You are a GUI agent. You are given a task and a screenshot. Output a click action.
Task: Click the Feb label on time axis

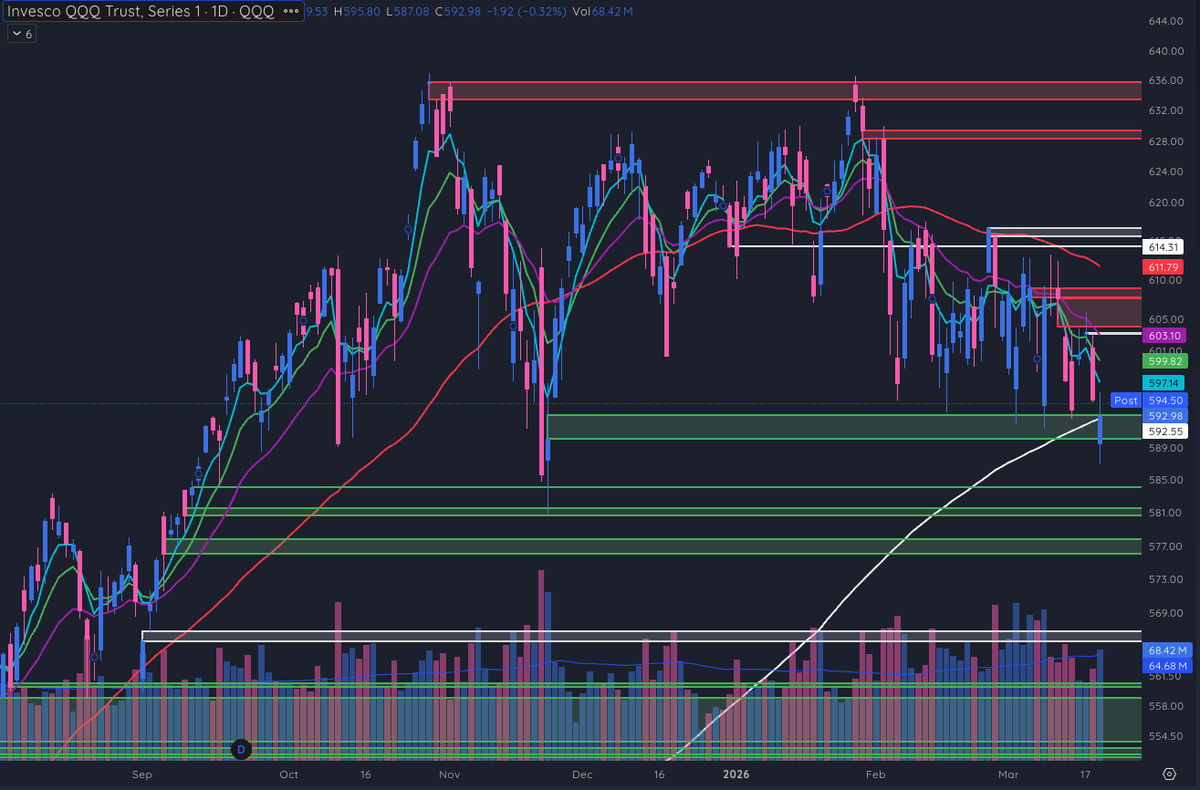(876, 774)
